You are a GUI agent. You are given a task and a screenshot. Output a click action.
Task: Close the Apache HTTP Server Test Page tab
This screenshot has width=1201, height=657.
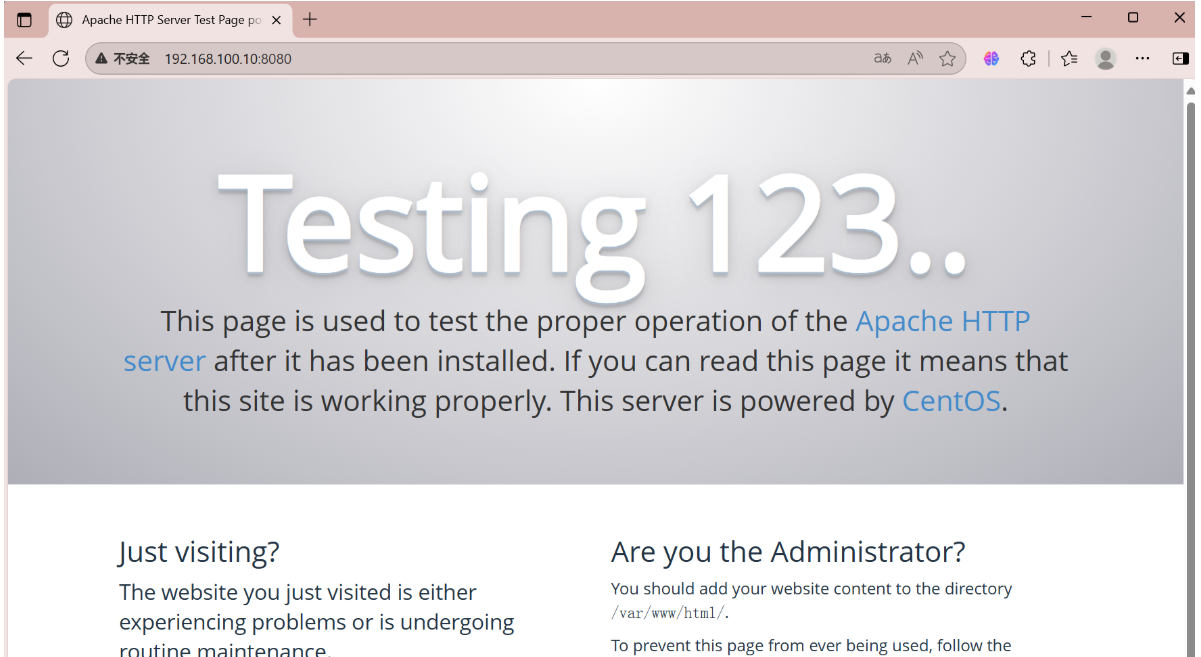(276, 20)
